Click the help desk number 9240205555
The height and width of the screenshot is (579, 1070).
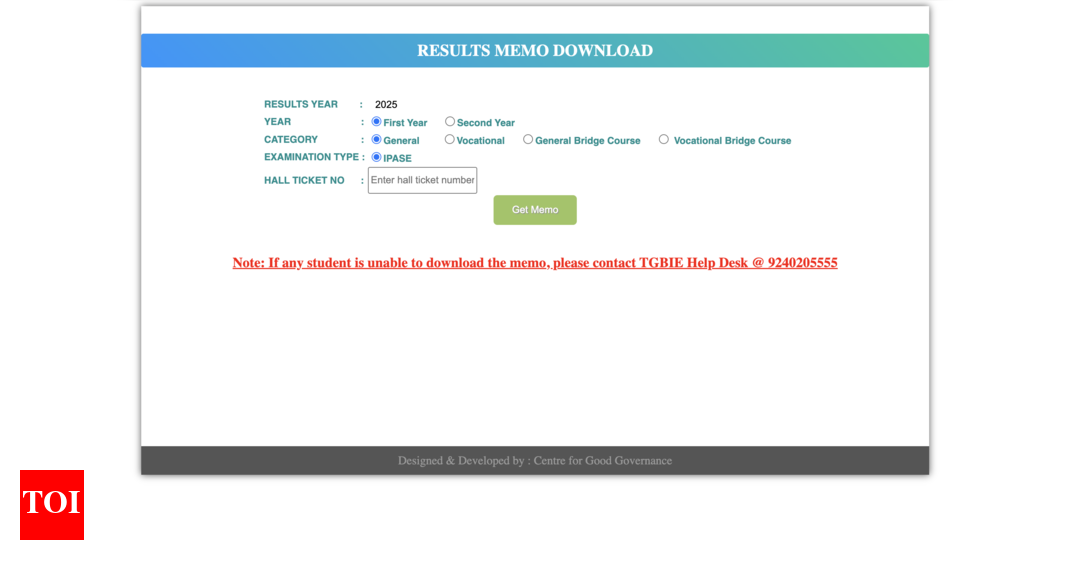click(x=802, y=263)
